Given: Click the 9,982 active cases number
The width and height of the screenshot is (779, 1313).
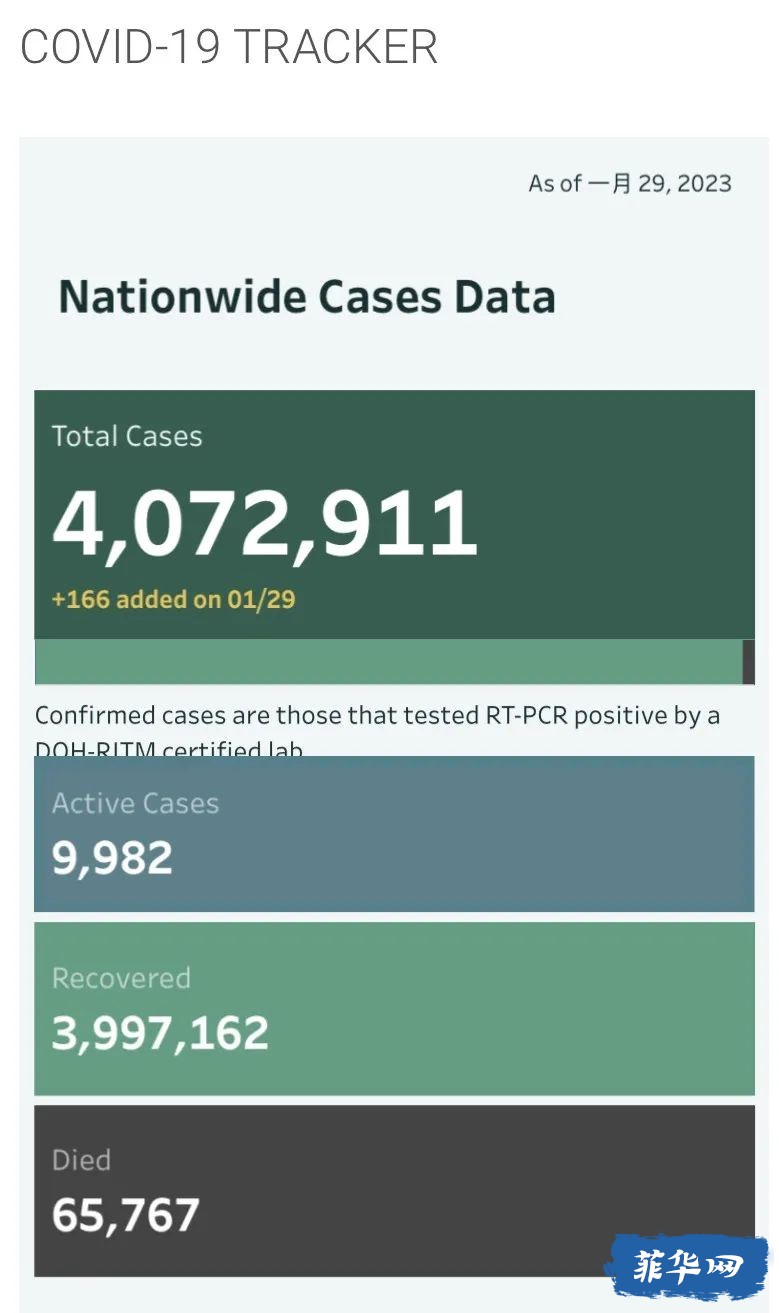Looking at the screenshot, I should pyautogui.click(x=112, y=858).
